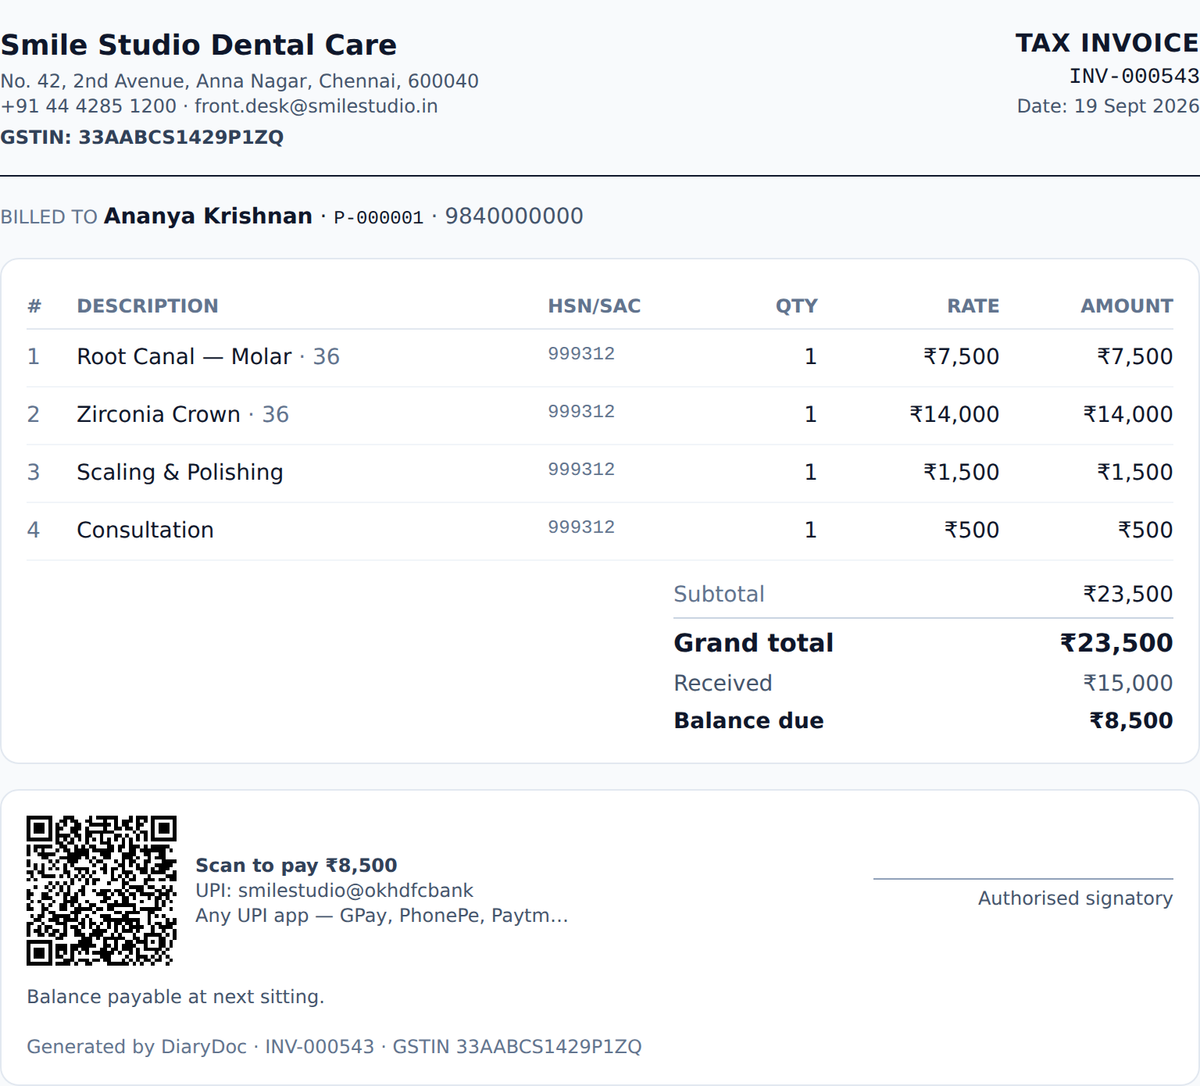This screenshot has height=1086, width=1200.
Task: Select invoice number INV-000543 at top
Action: [x=1134, y=76]
